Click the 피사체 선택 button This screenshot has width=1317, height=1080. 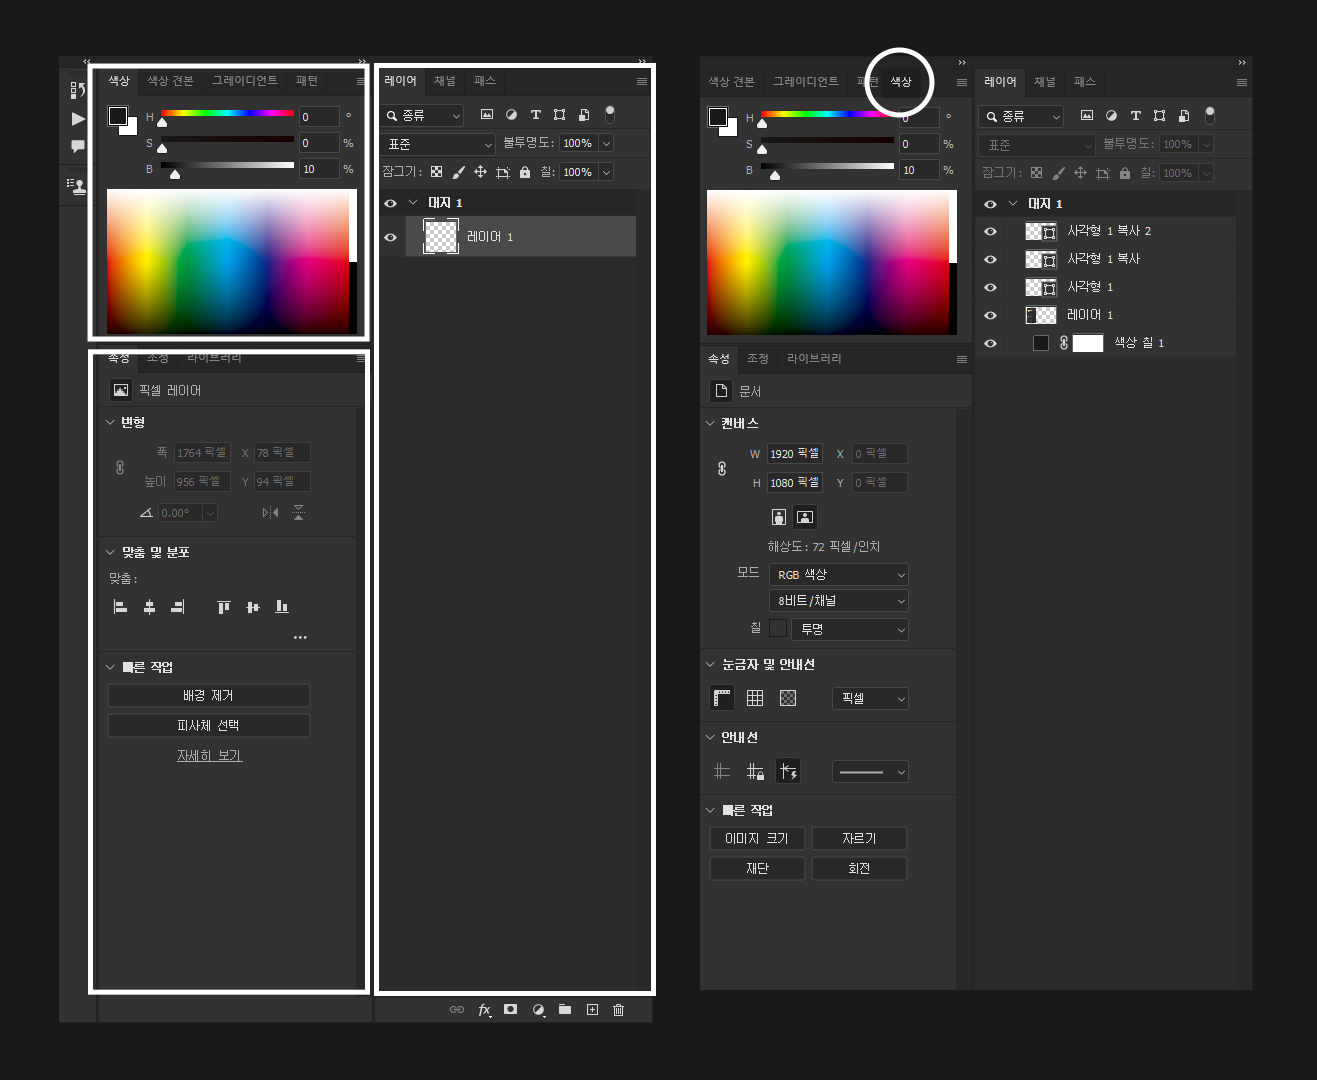[x=209, y=726]
